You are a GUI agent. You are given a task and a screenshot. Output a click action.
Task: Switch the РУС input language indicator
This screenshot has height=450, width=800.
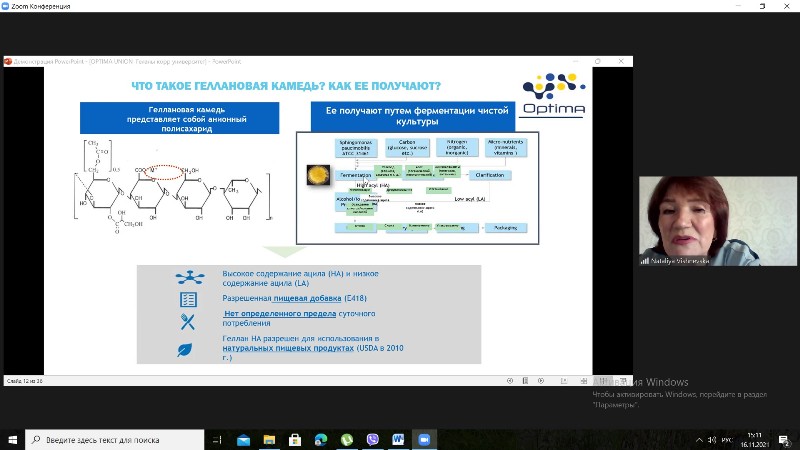tap(727, 440)
